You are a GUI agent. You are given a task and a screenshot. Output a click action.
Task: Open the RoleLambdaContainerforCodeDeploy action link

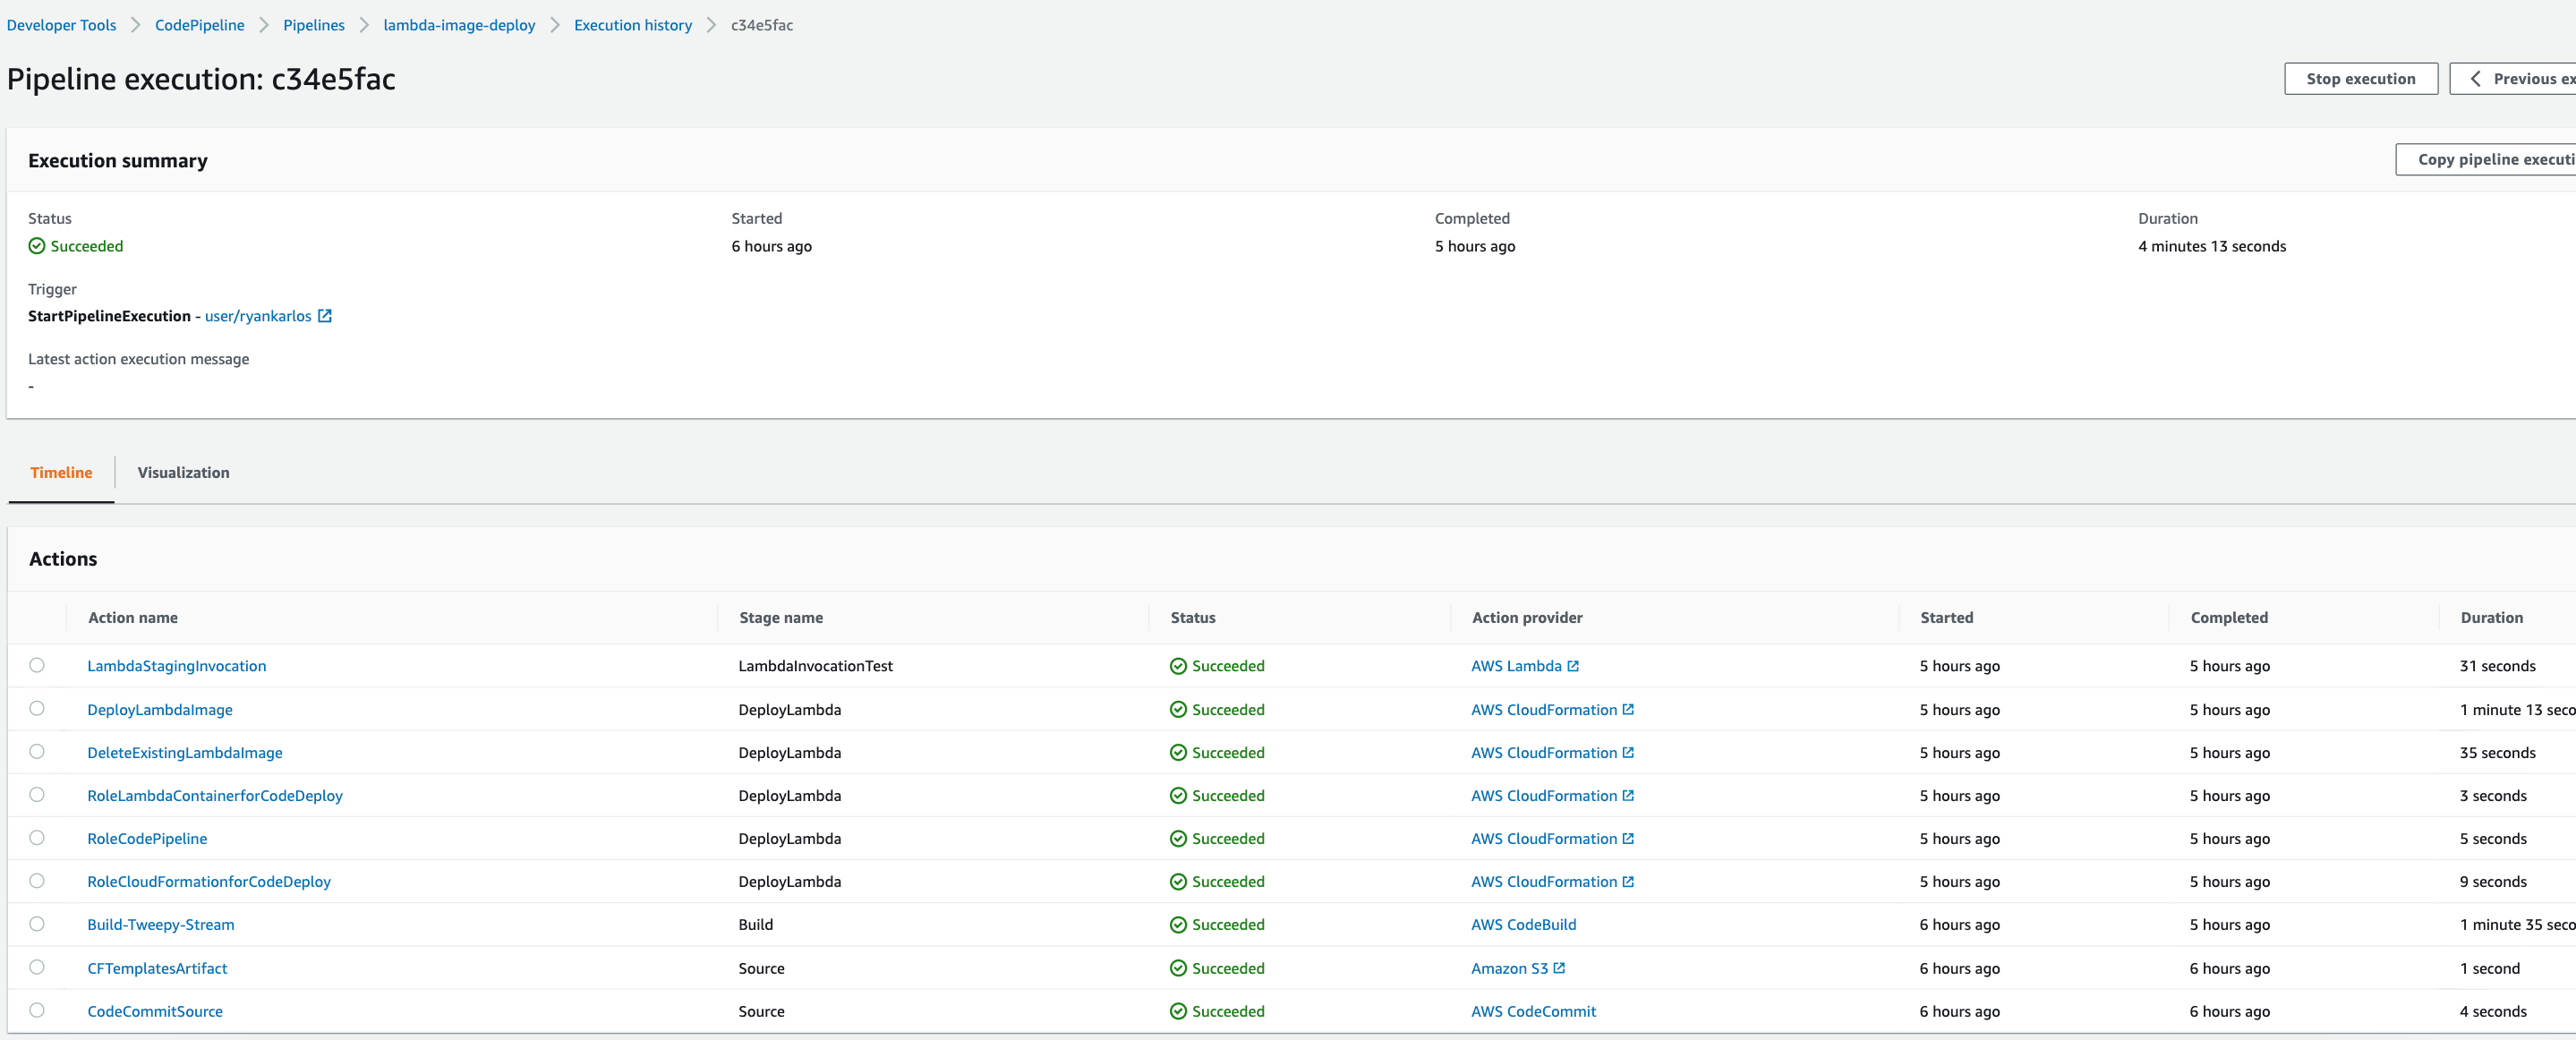click(215, 795)
